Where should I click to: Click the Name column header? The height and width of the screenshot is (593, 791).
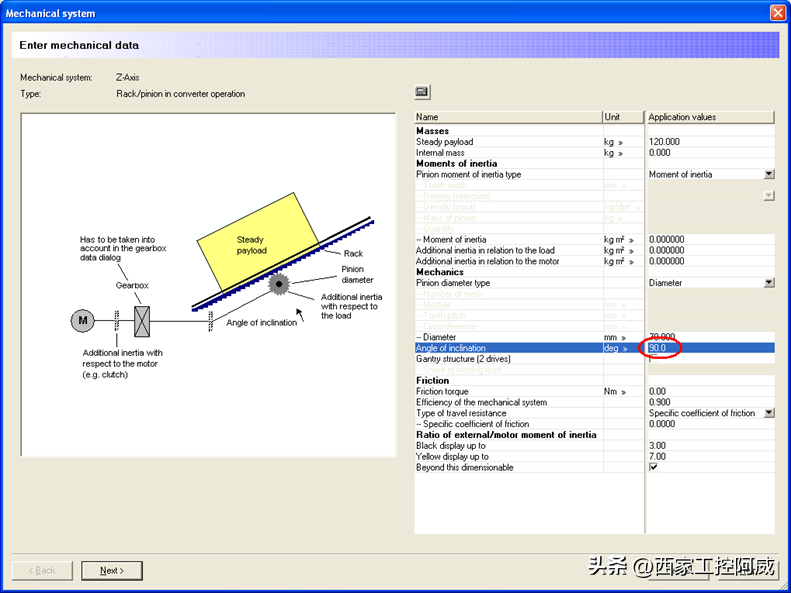click(x=507, y=117)
